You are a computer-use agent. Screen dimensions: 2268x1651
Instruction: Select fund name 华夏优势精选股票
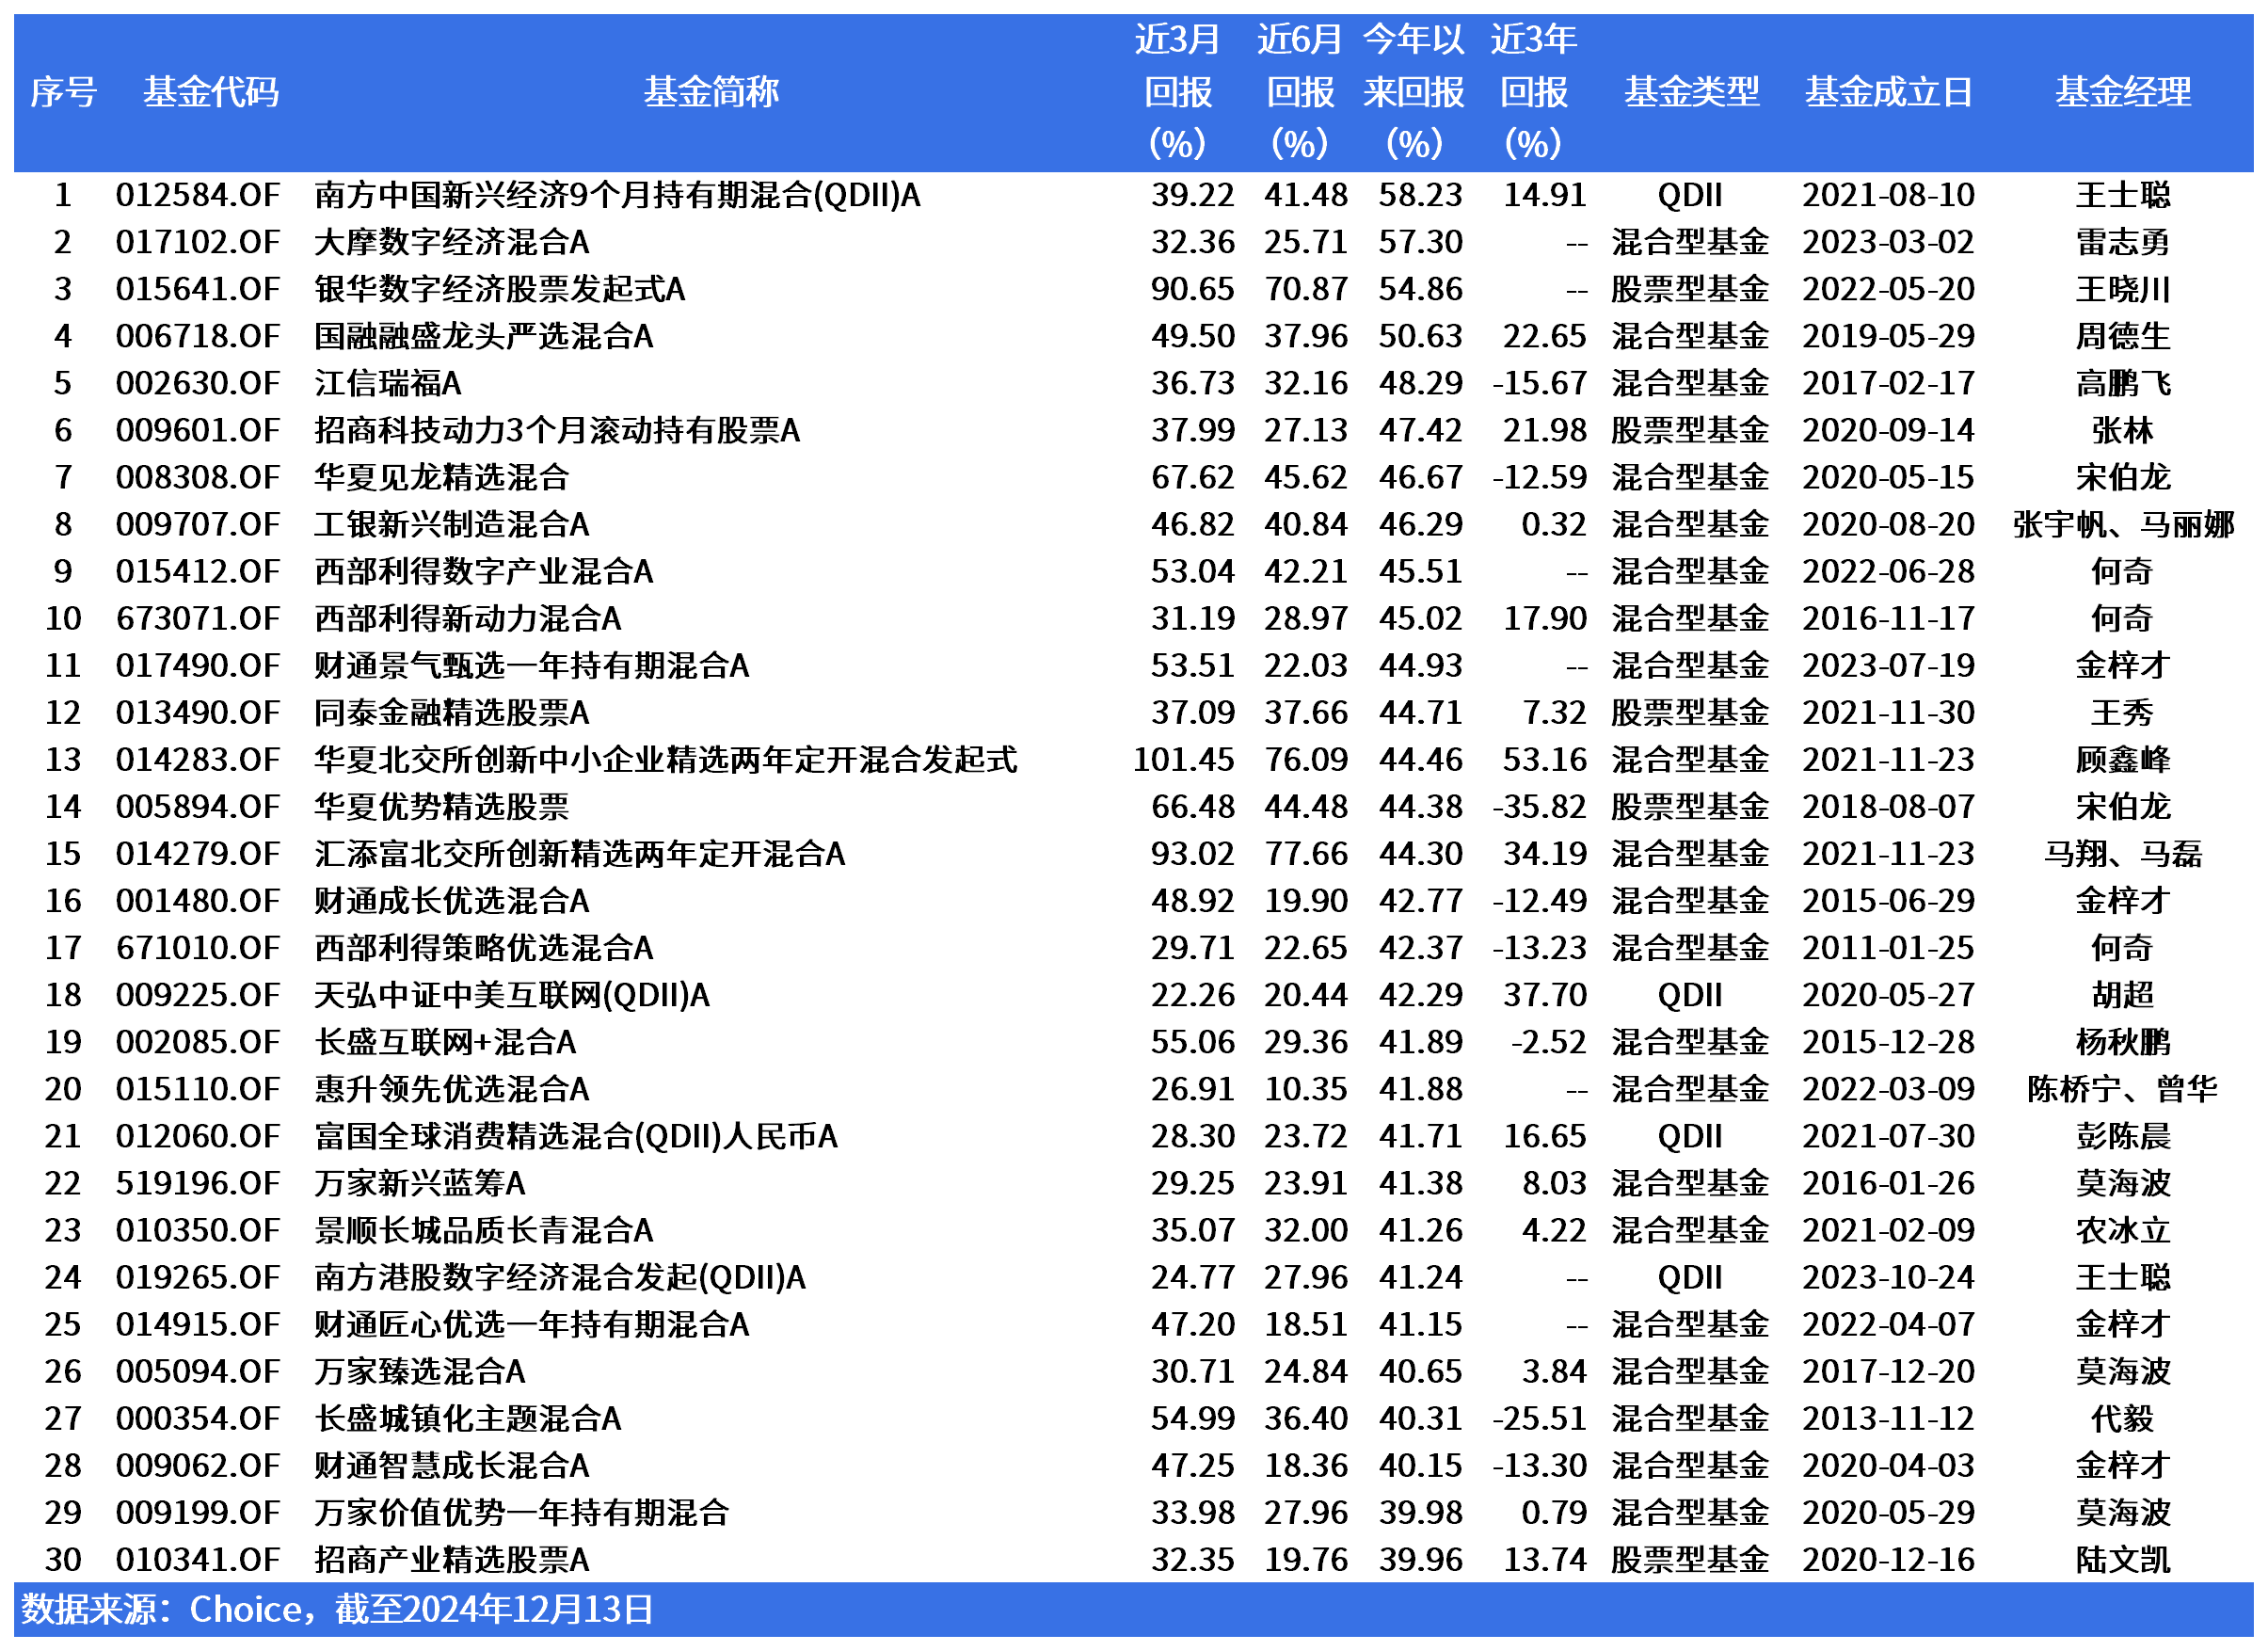point(441,806)
